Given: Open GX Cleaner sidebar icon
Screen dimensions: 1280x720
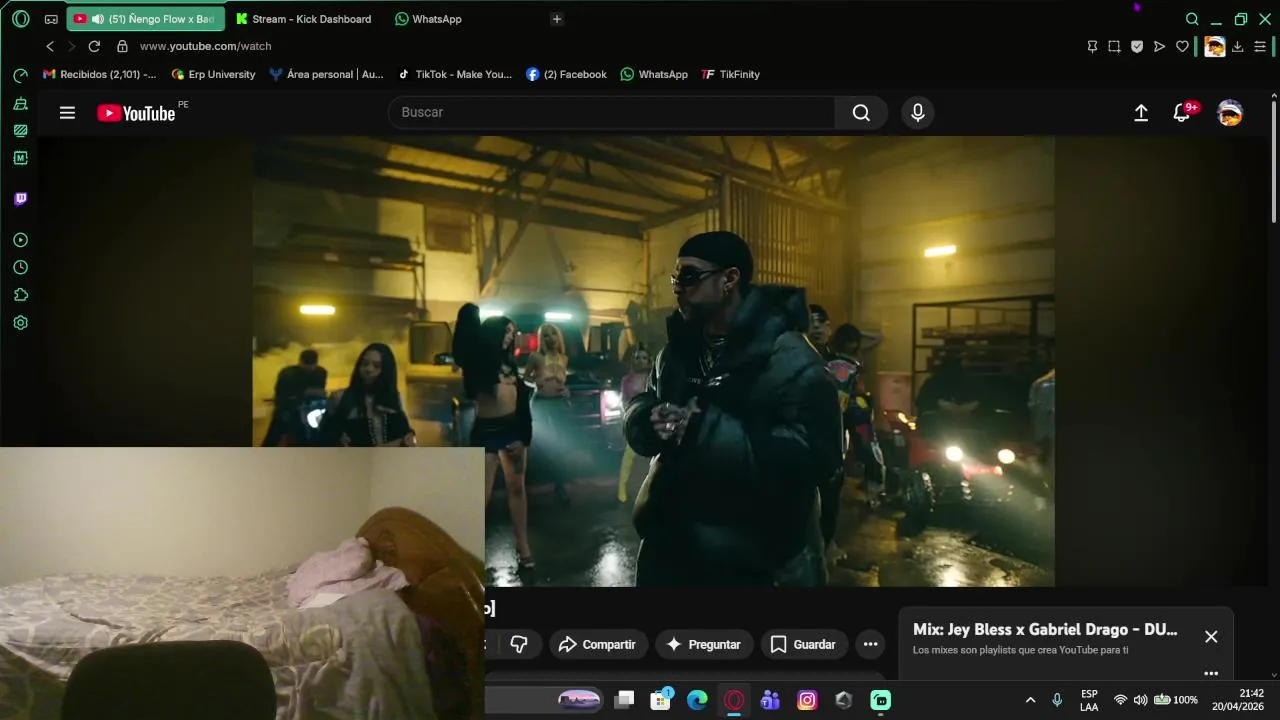Looking at the screenshot, I should click(x=20, y=103).
